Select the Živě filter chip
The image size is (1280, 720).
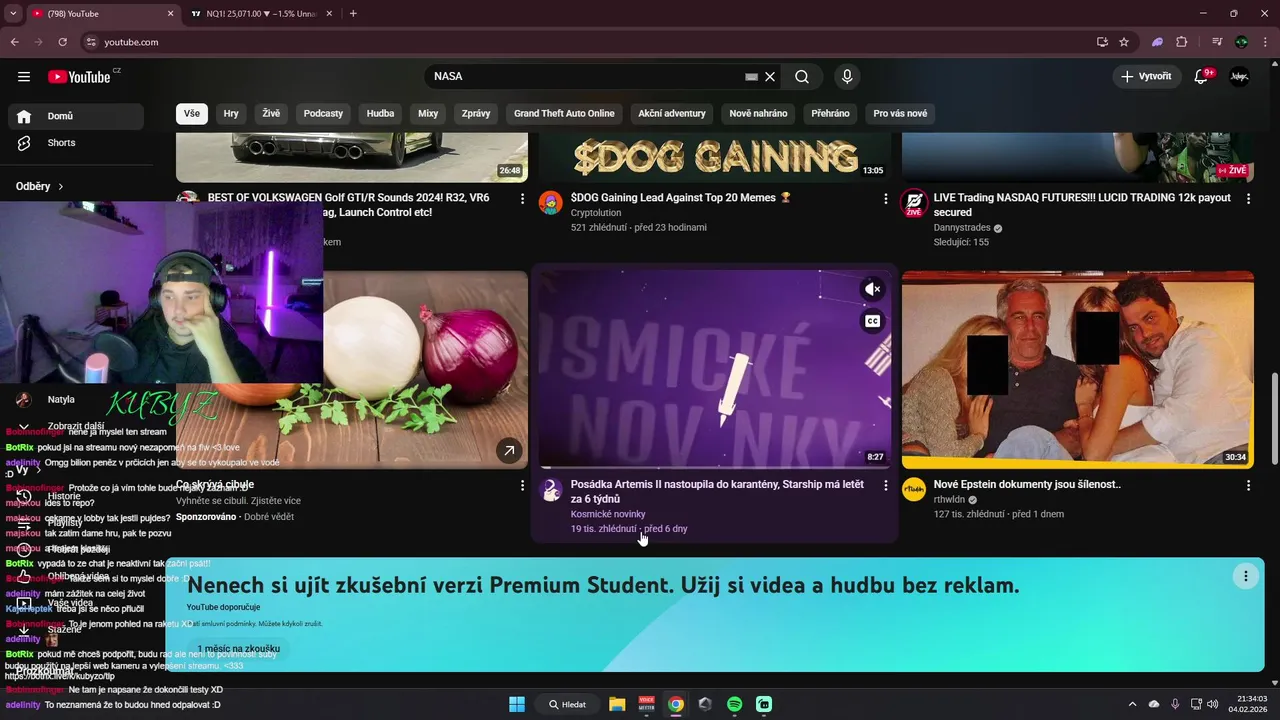coord(271,114)
